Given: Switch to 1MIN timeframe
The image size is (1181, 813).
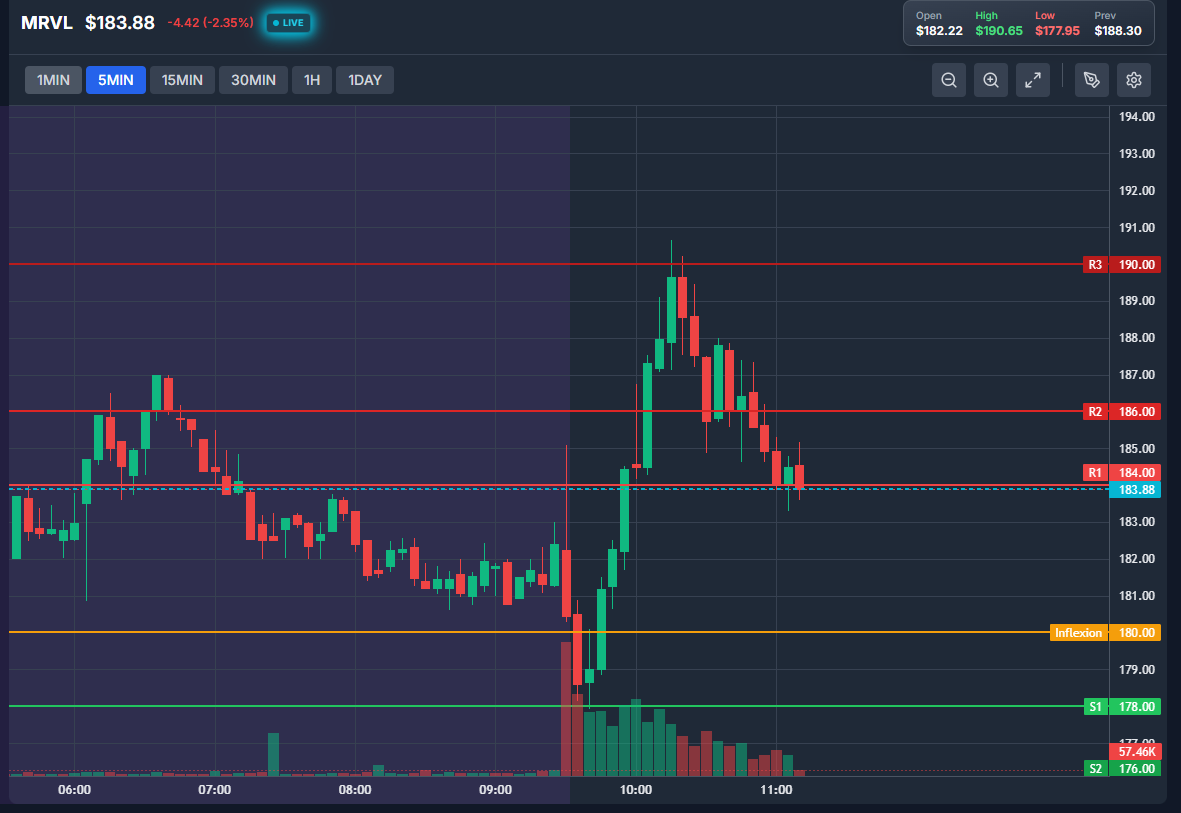Looking at the screenshot, I should pos(53,80).
